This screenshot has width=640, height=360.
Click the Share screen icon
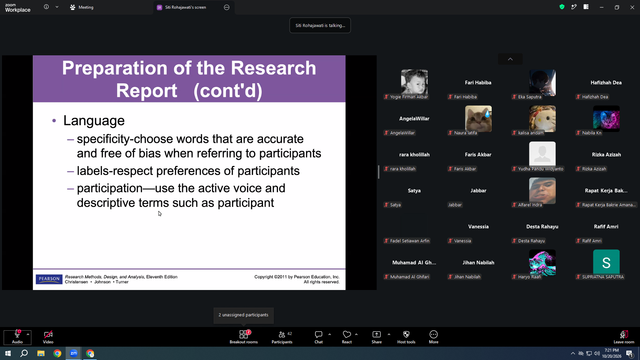[x=377, y=334]
